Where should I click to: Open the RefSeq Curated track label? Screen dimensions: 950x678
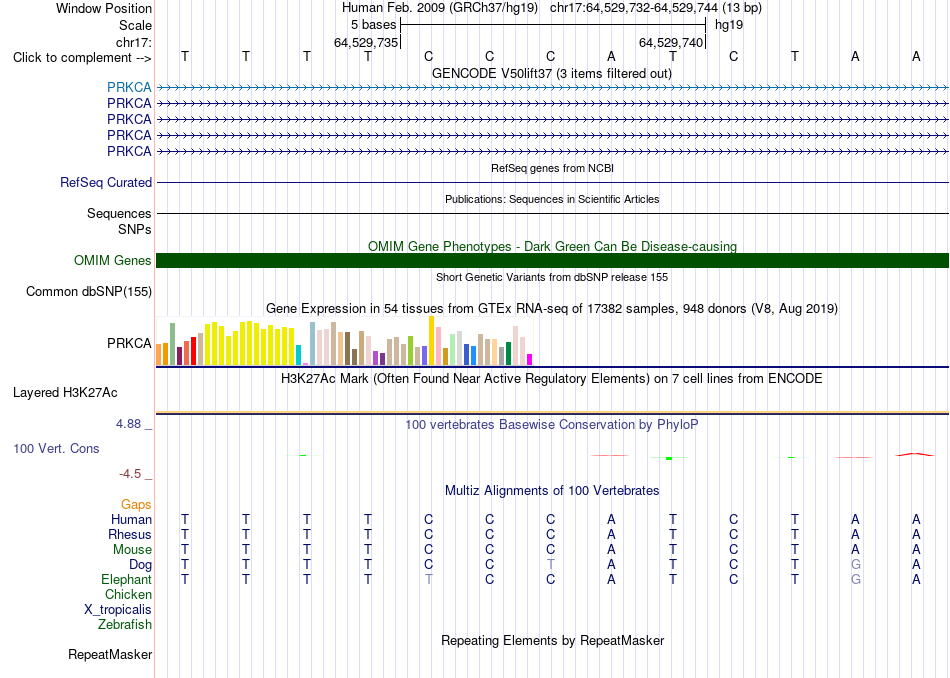106,182
